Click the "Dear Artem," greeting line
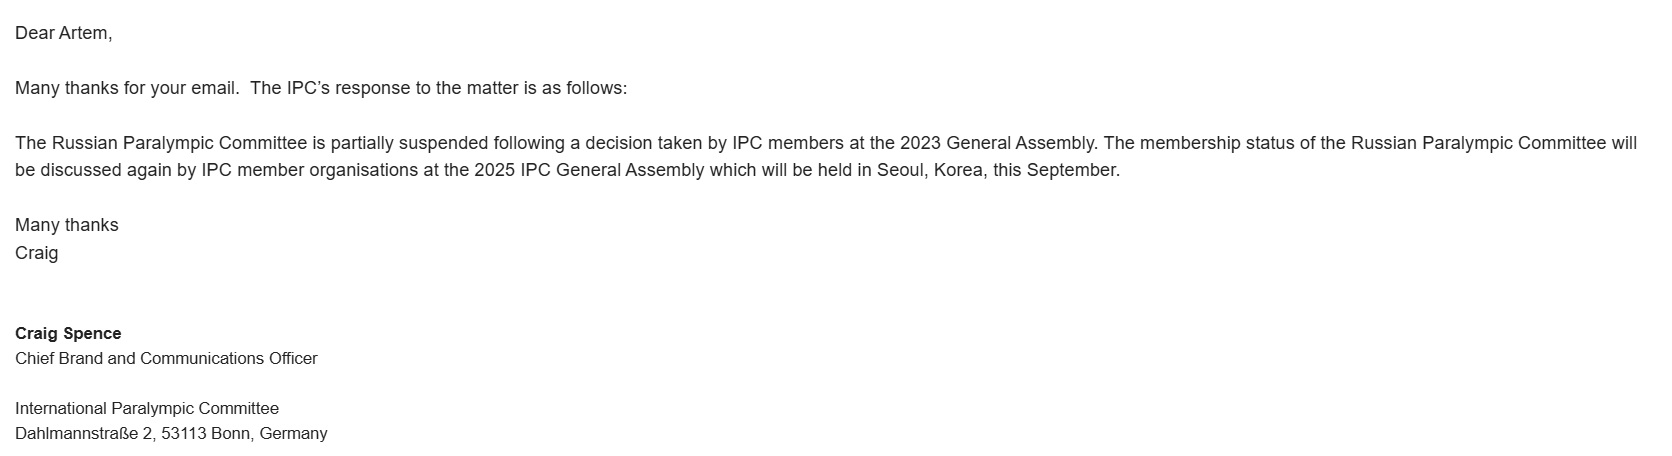The height and width of the screenshot is (456, 1672). [63, 33]
